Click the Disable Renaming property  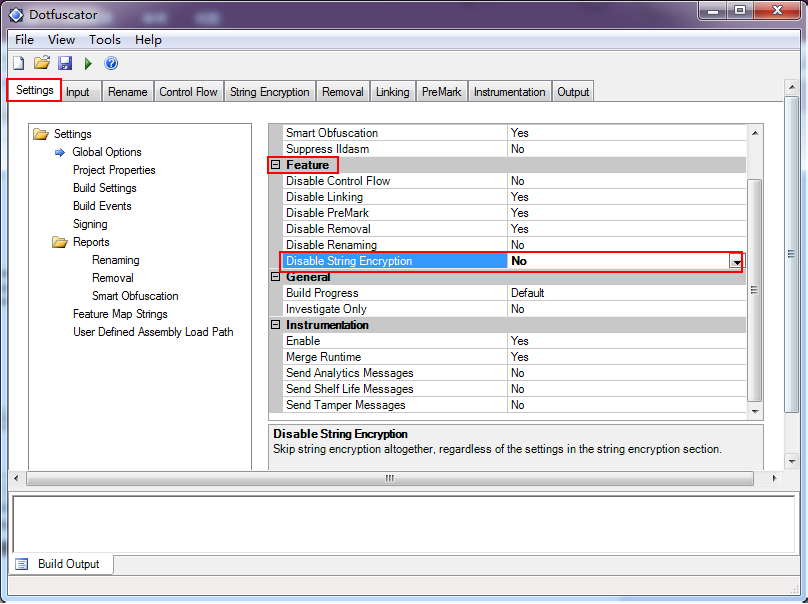pyautogui.click(x=514, y=245)
